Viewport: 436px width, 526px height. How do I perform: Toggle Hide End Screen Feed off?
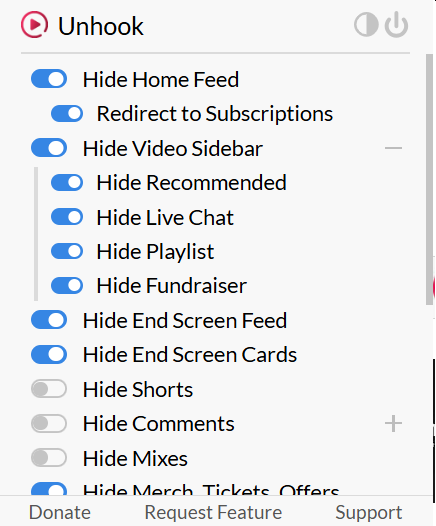49,320
